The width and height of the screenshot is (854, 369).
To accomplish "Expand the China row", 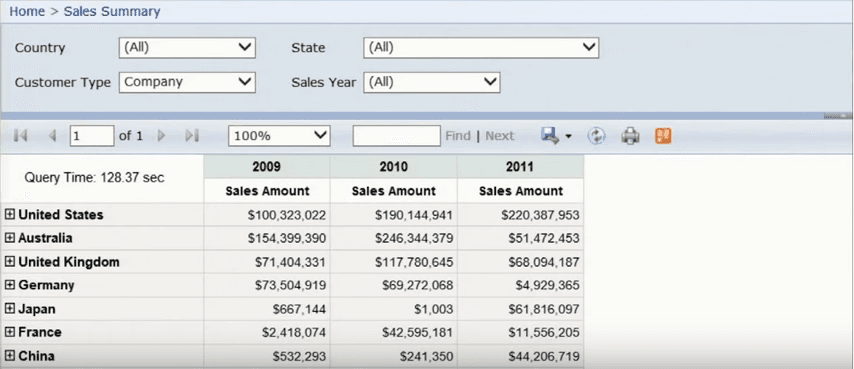I will click(9, 356).
